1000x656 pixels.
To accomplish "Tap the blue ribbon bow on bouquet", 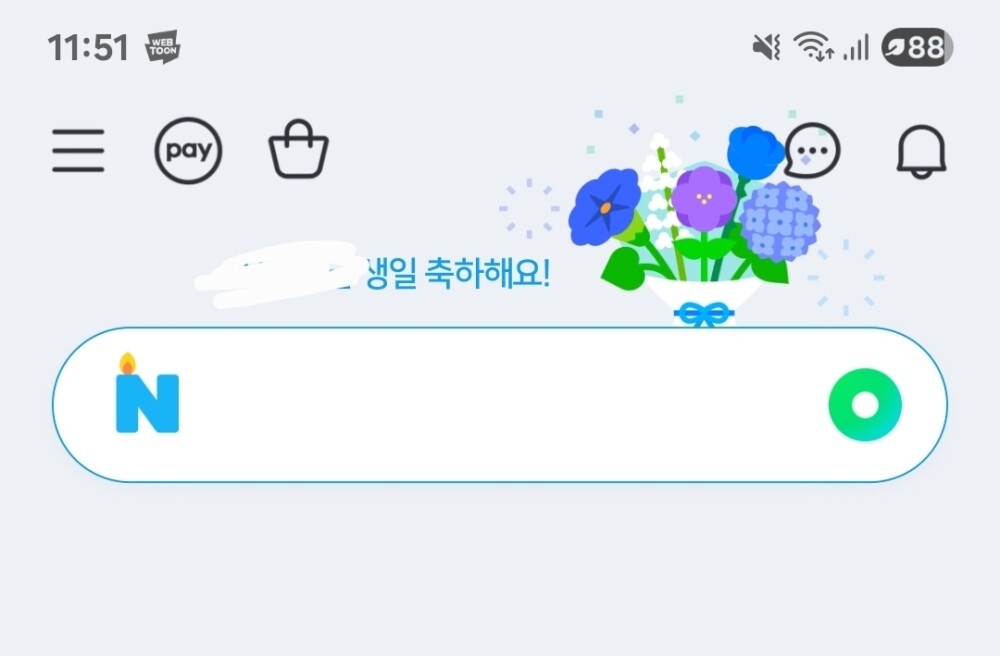I will tap(703, 314).
